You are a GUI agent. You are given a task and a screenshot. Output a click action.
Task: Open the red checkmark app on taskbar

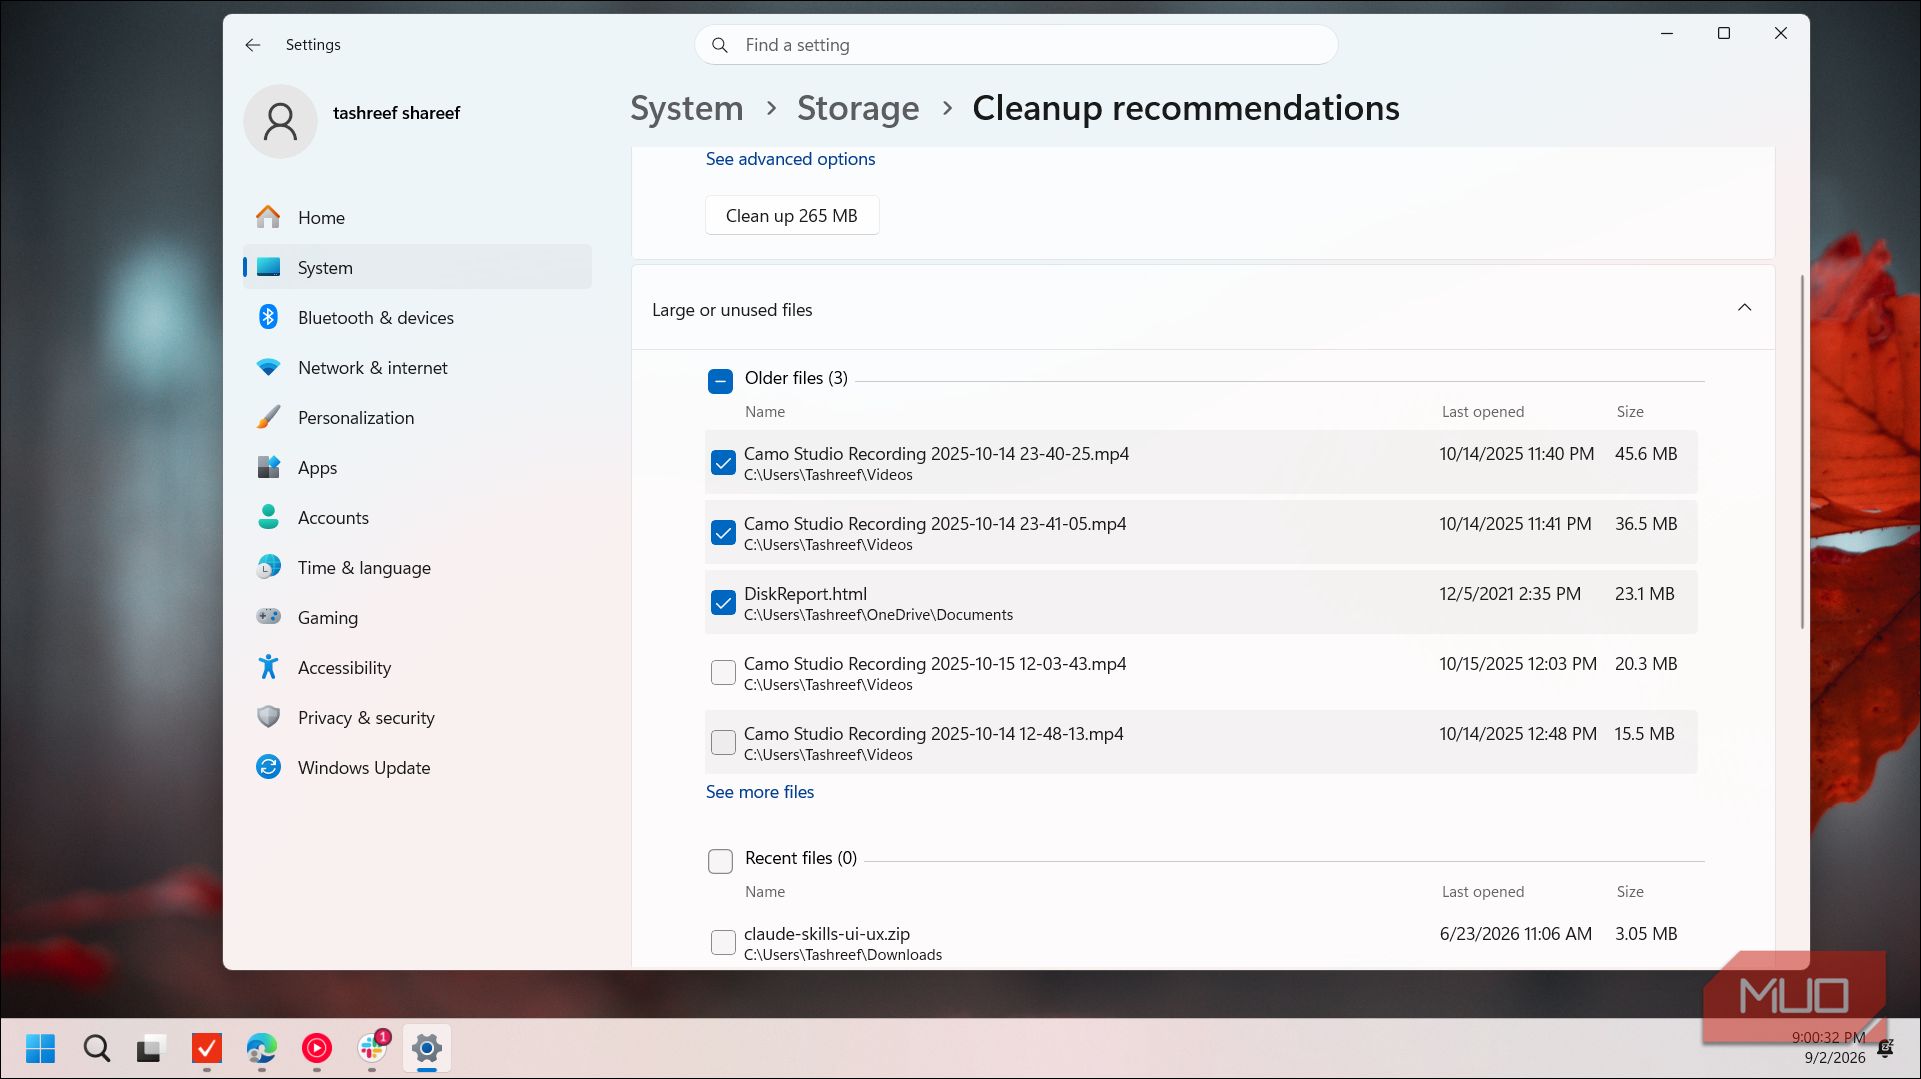coord(206,1048)
